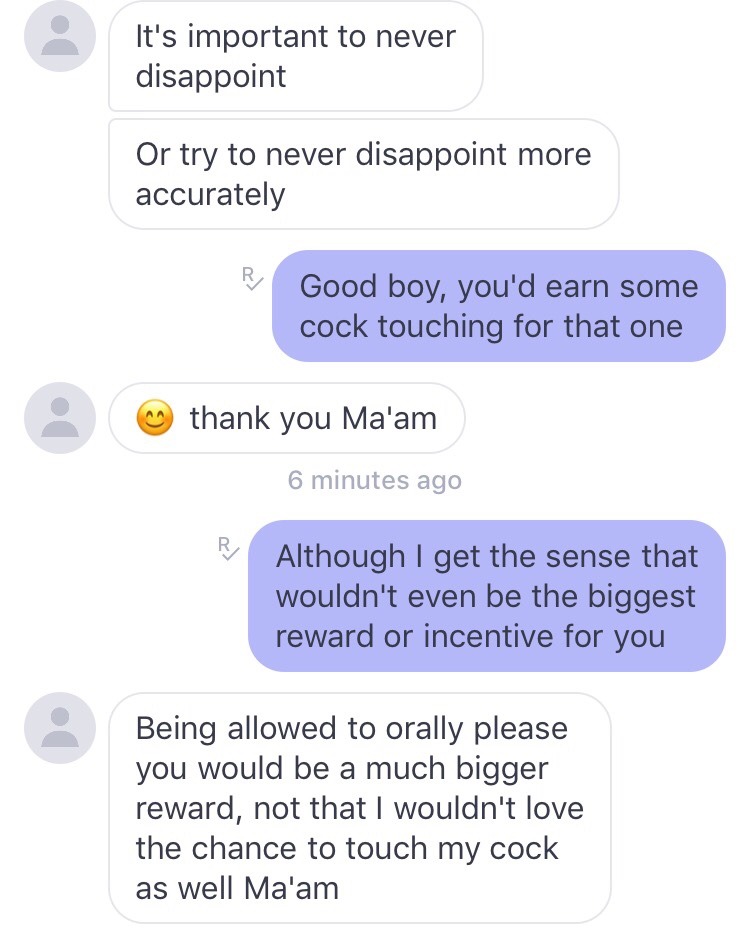Click the read receipt beside the "Good boy" message
The height and width of the screenshot is (930, 750).
(x=252, y=279)
